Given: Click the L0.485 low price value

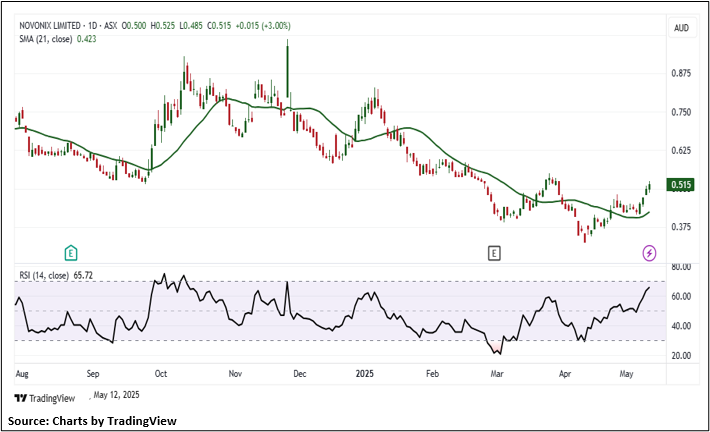Looking at the screenshot, I should coord(191,26).
